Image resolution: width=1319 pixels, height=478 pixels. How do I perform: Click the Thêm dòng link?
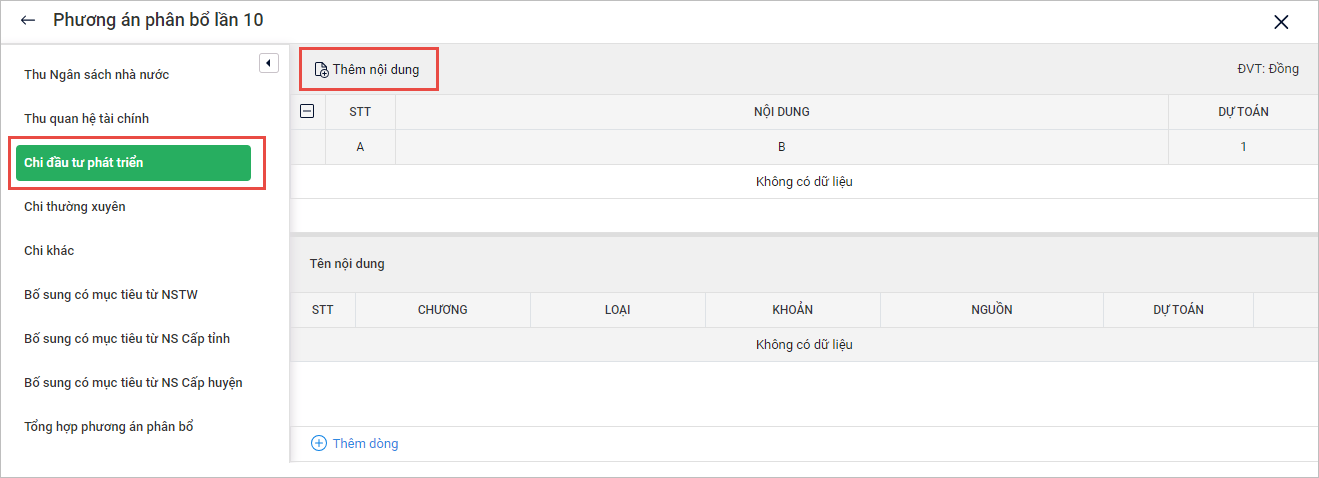click(x=365, y=443)
